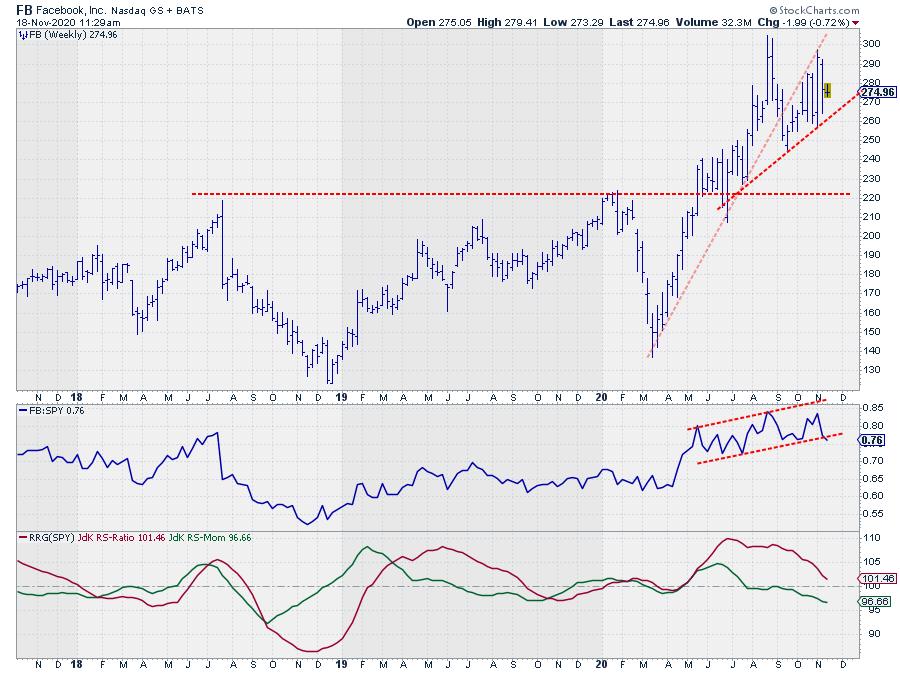This screenshot has height=673, width=900.
Task: Click the 96.66 RS-Mom value tag
Action: (876, 602)
